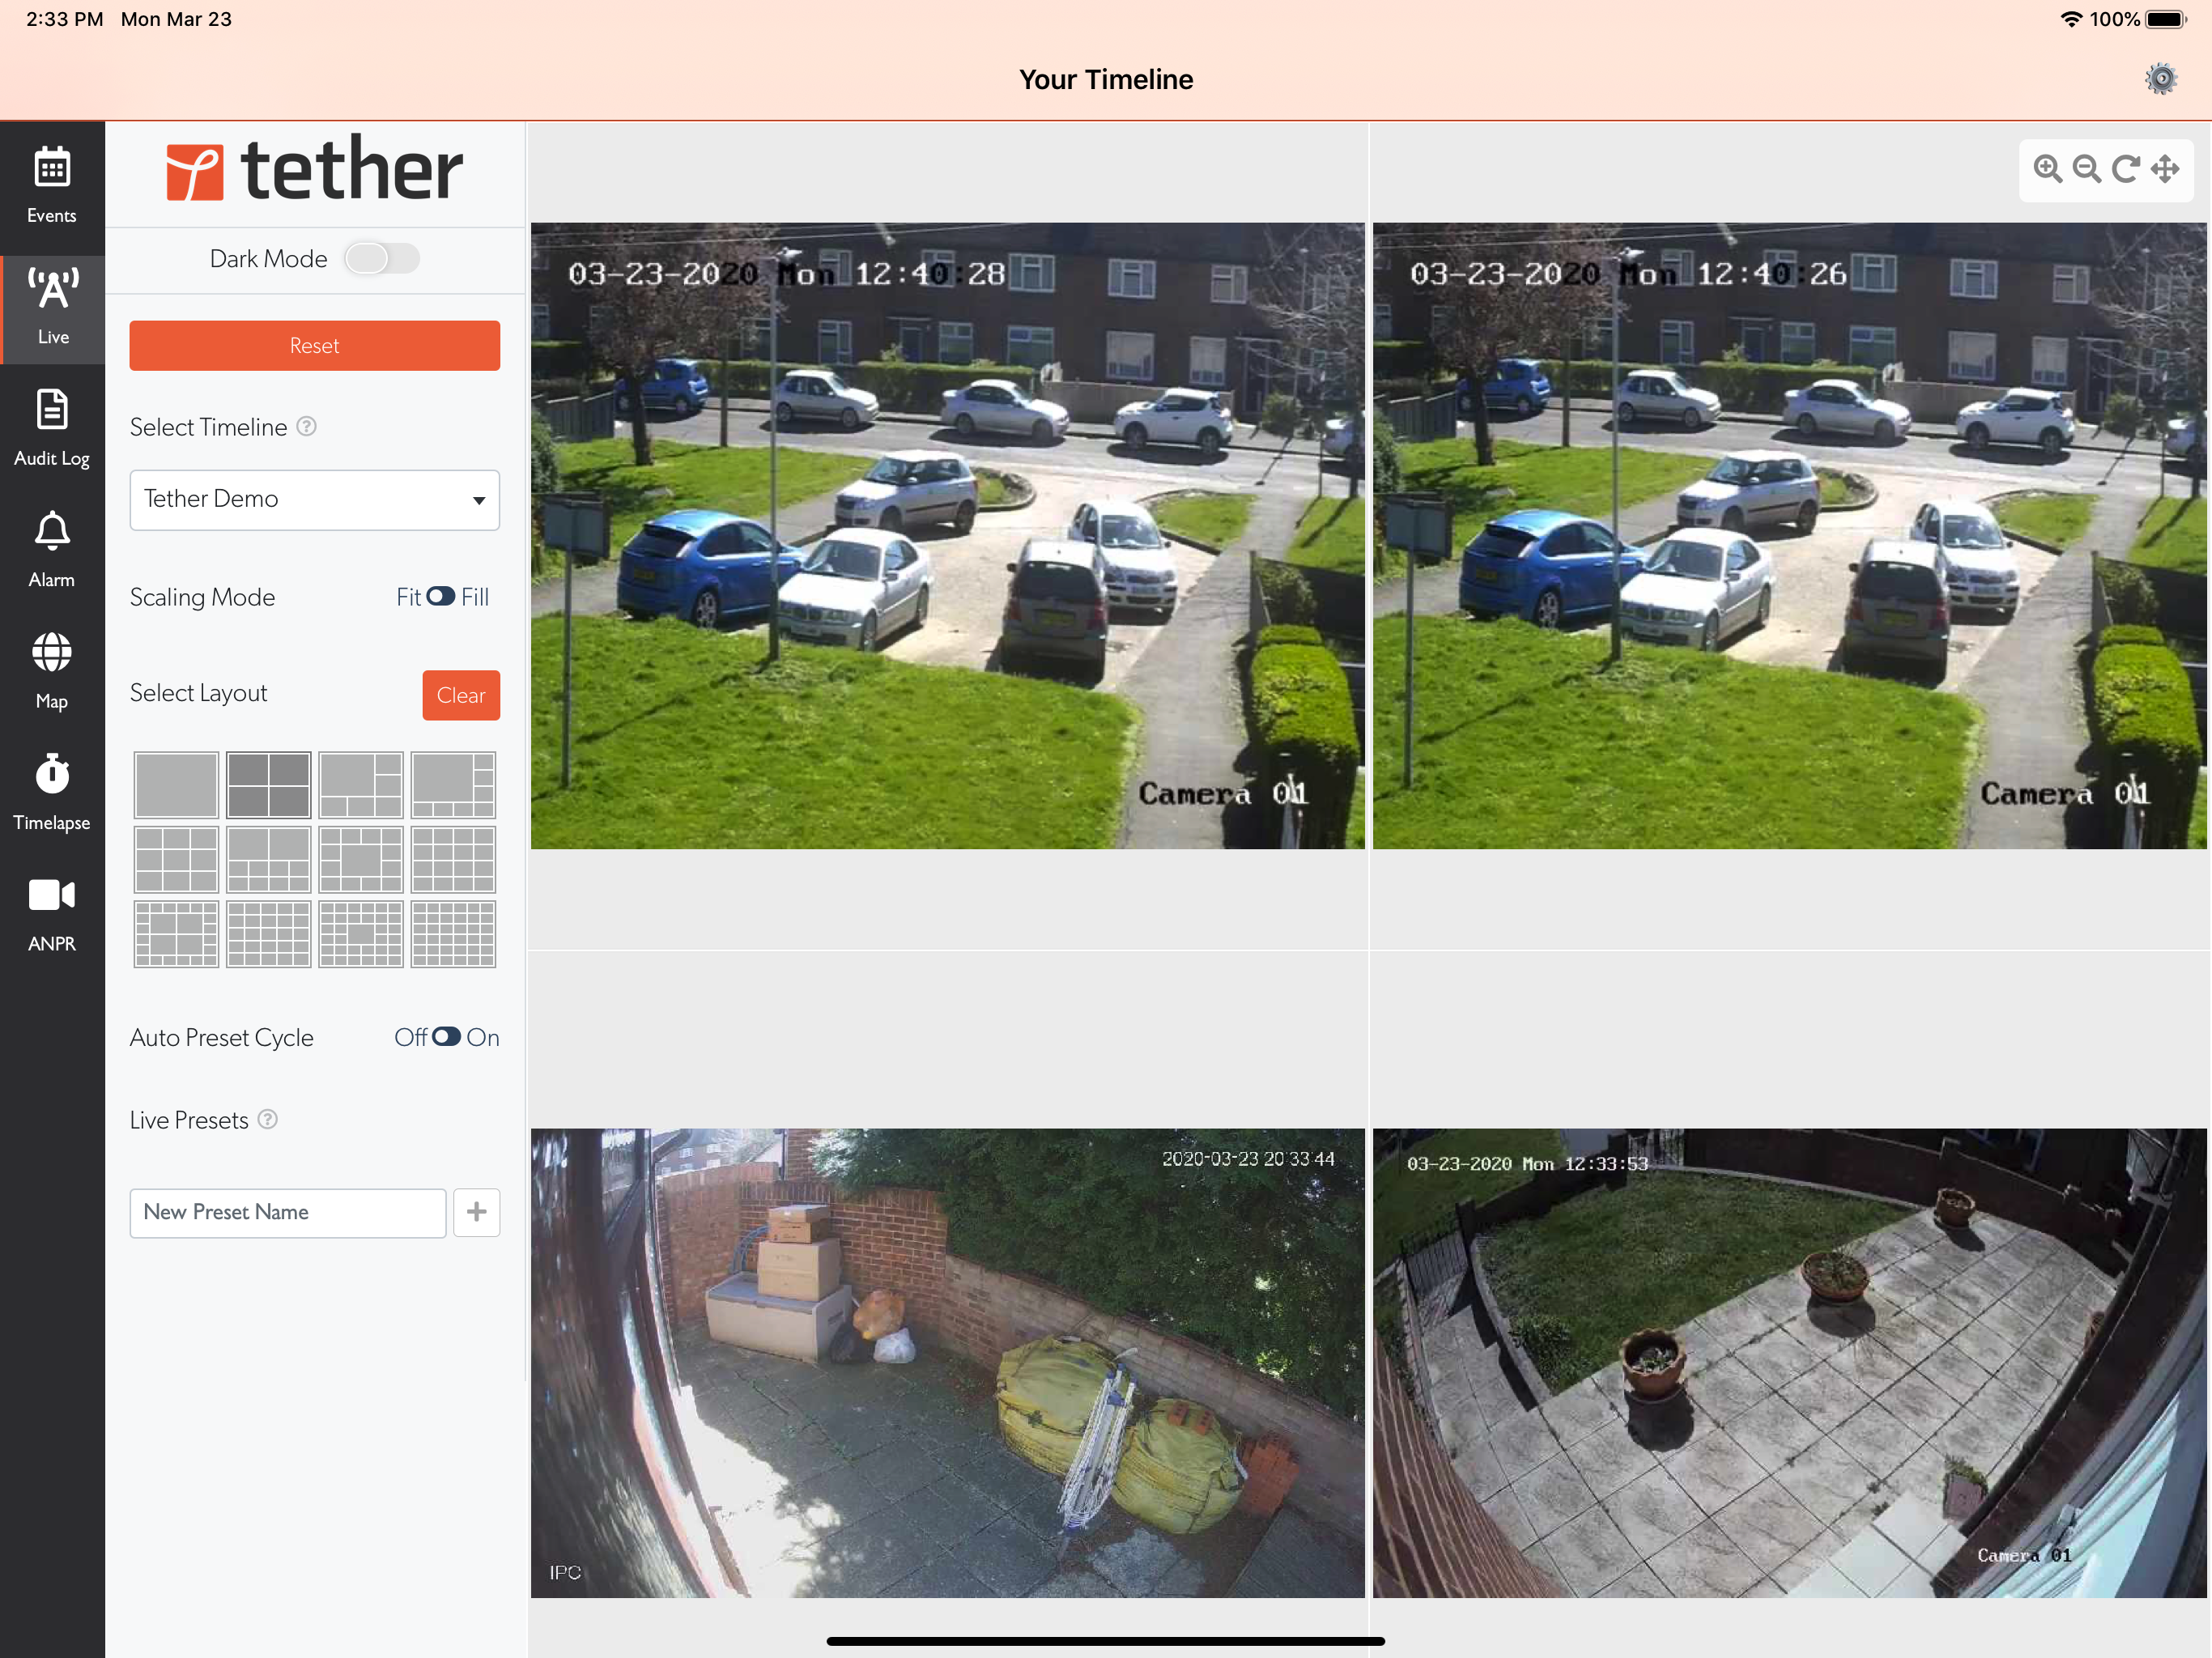Reset camera view rotation icon

point(2126,169)
